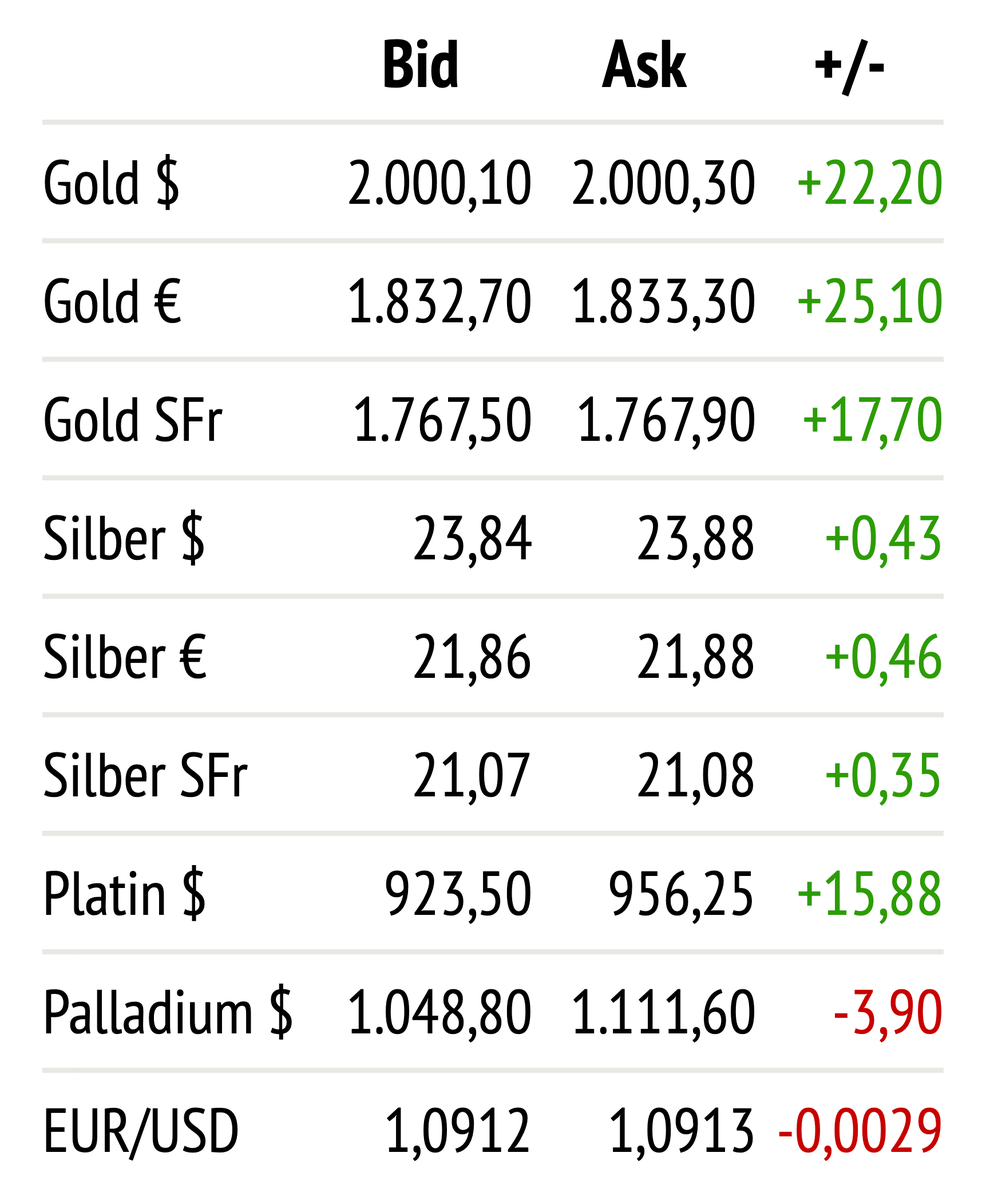Click the red -3,90 Palladium change

(x=887, y=1013)
